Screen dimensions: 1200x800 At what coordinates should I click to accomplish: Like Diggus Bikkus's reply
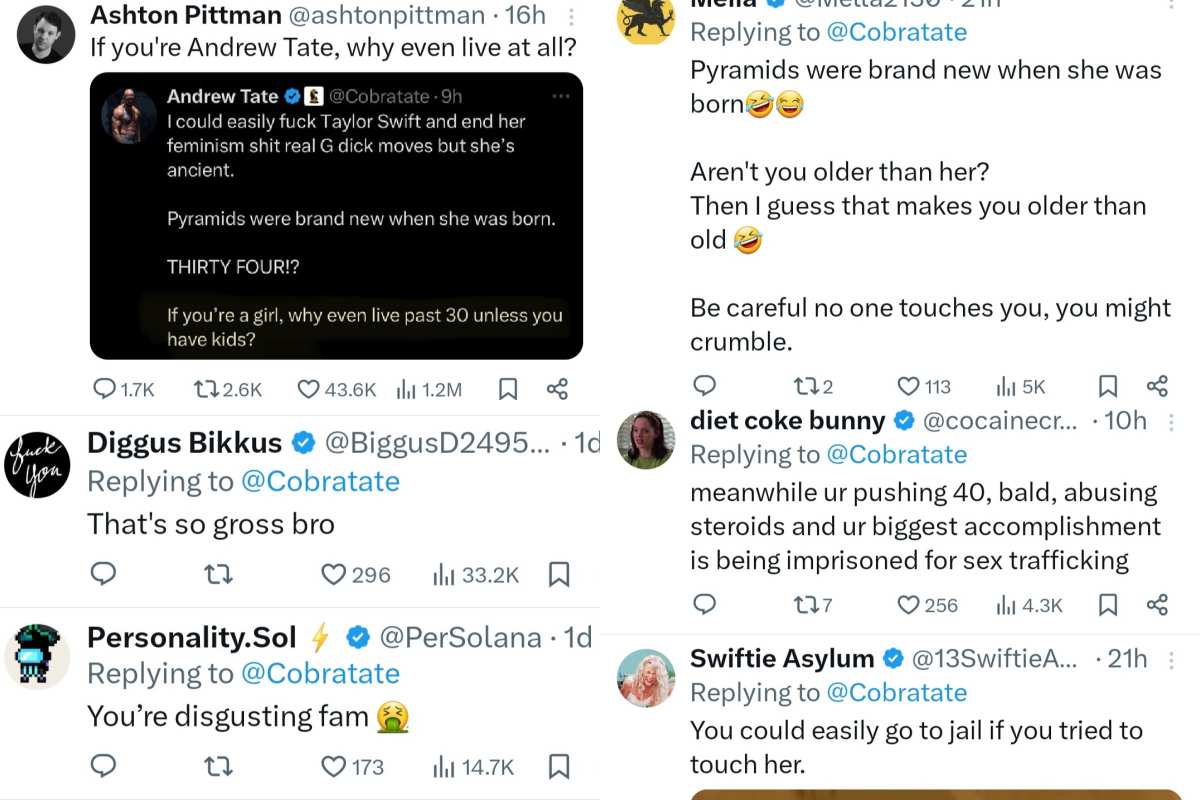[x=334, y=574]
